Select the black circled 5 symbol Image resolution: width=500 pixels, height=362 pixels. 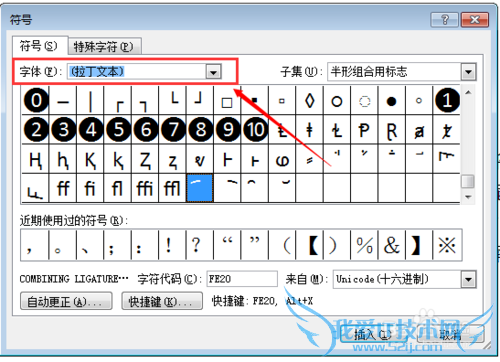[118, 130]
